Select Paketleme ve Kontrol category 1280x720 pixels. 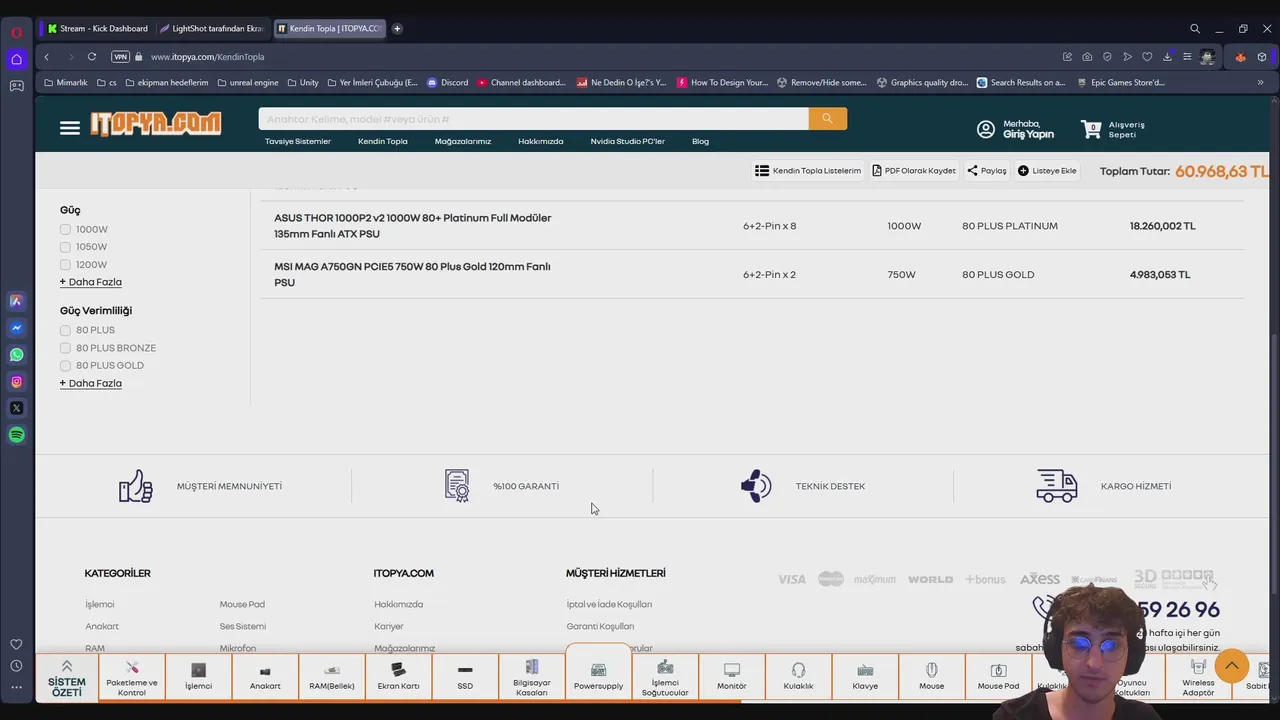tap(132, 677)
